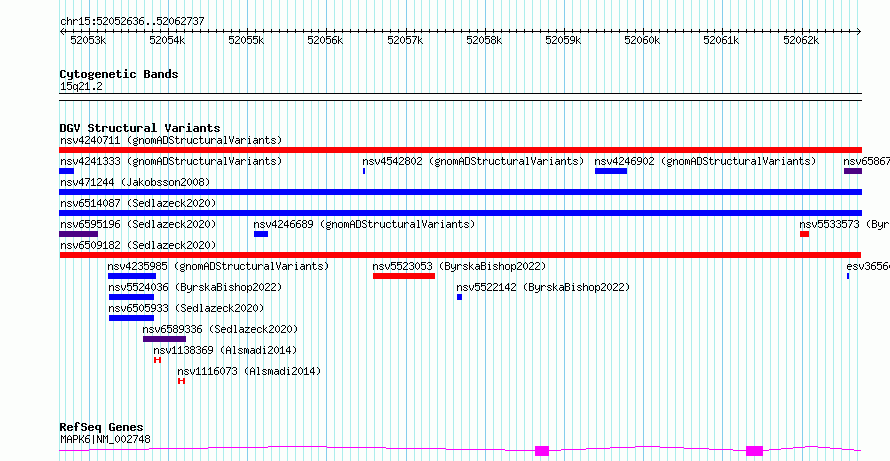Click the tiny blue marker under esv36564
Image resolution: width=890 pixels, height=461 pixels.
848,276
